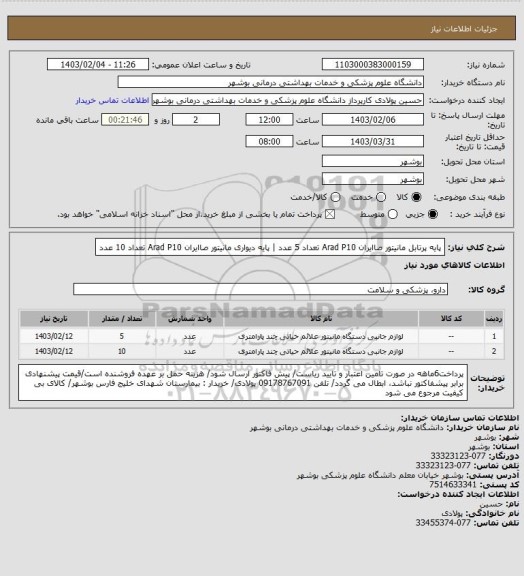This screenshot has width=524, height=576.
Task: Open the اطلاعات تماس خریدار link
Action: pos(112,100)
